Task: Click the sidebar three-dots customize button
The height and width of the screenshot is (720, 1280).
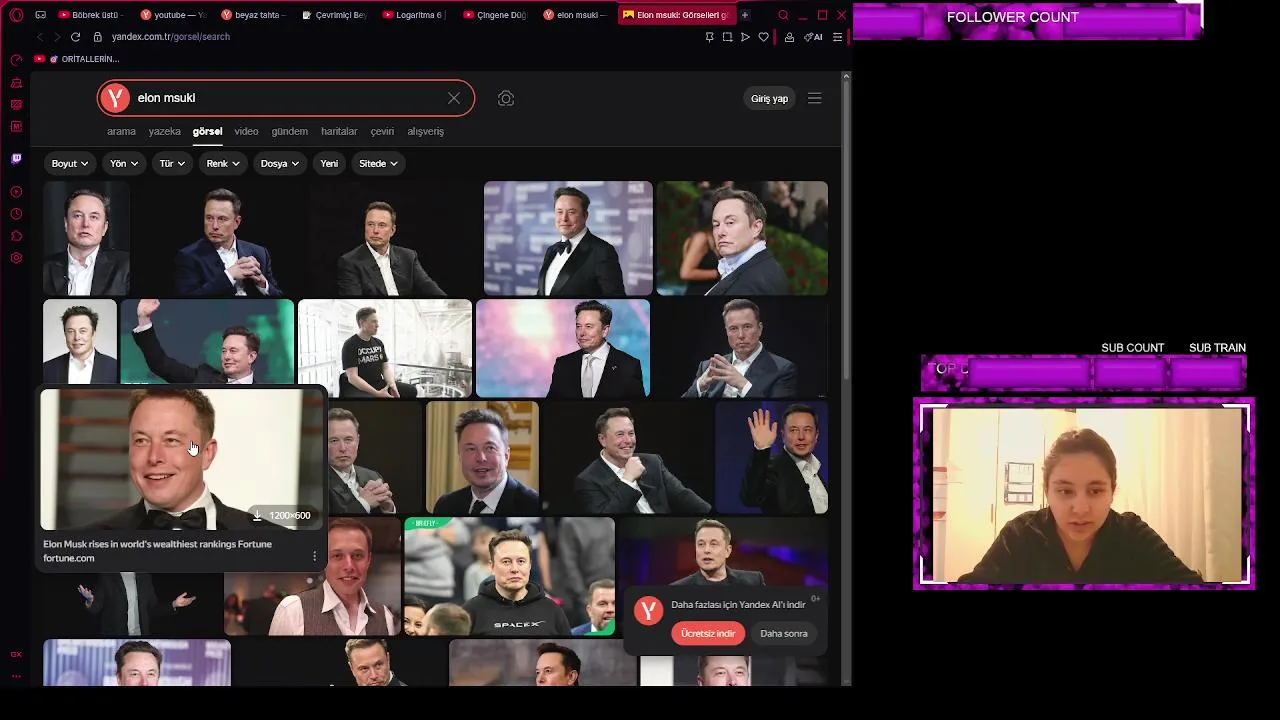Action: 16,676
